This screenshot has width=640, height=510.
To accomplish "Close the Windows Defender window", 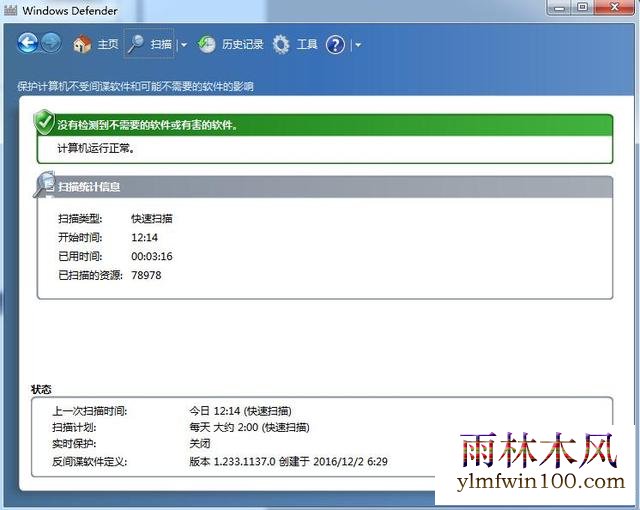I will coord(615,7).
